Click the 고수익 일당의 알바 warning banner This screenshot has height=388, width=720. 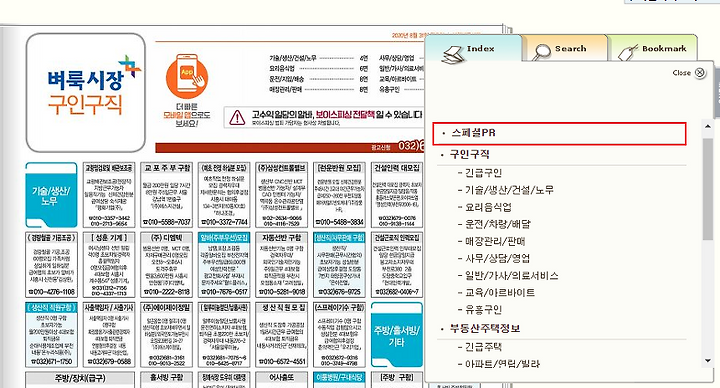pyautogui.click(x=324, y=118)
